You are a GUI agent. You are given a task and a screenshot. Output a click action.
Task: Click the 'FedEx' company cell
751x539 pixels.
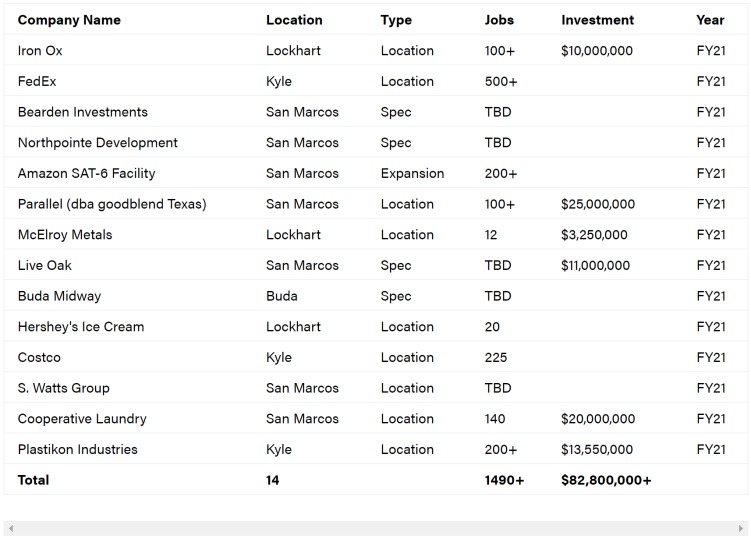(x=37, y=81)
